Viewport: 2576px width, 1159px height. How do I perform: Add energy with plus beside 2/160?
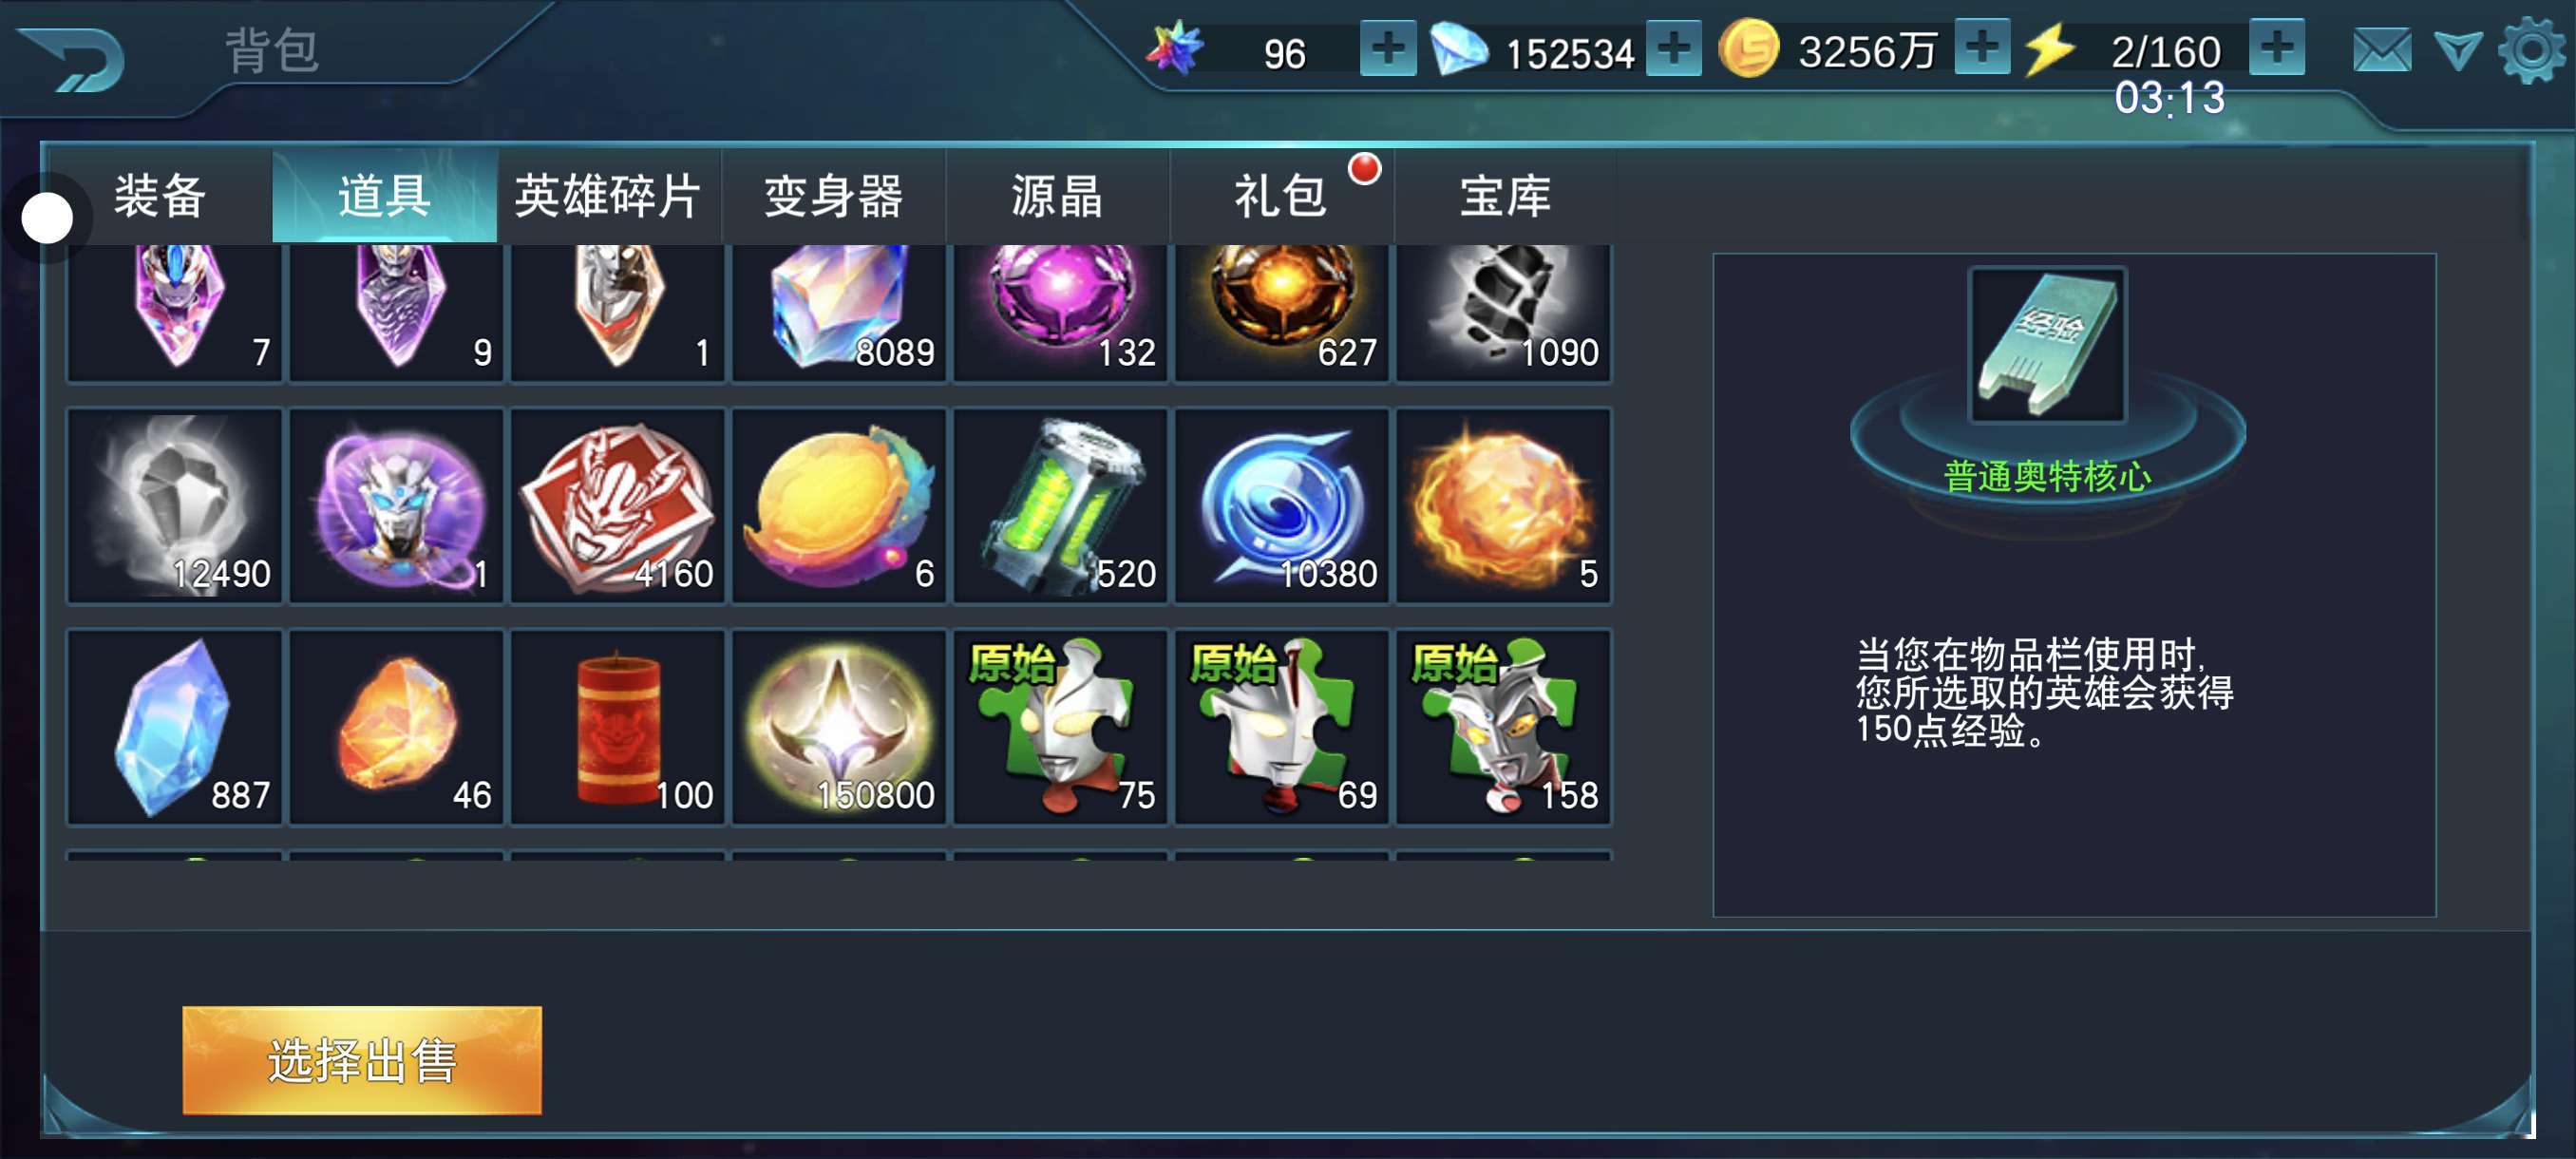(x=2277, y=46)
